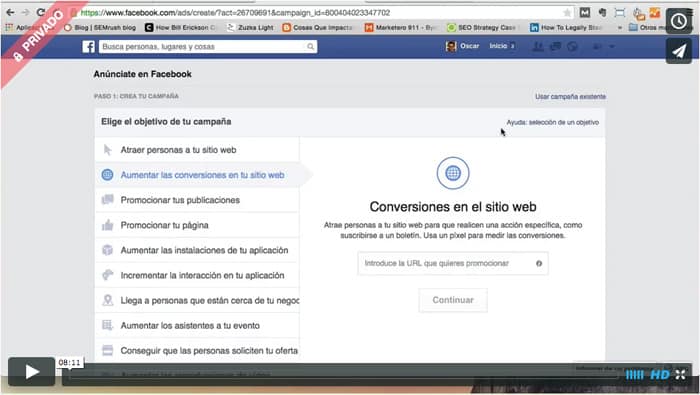The height and width of the screenshot is (395, 700).
Task: Open Ayuda: selección de un objetivo link
Action: (552, 122)
